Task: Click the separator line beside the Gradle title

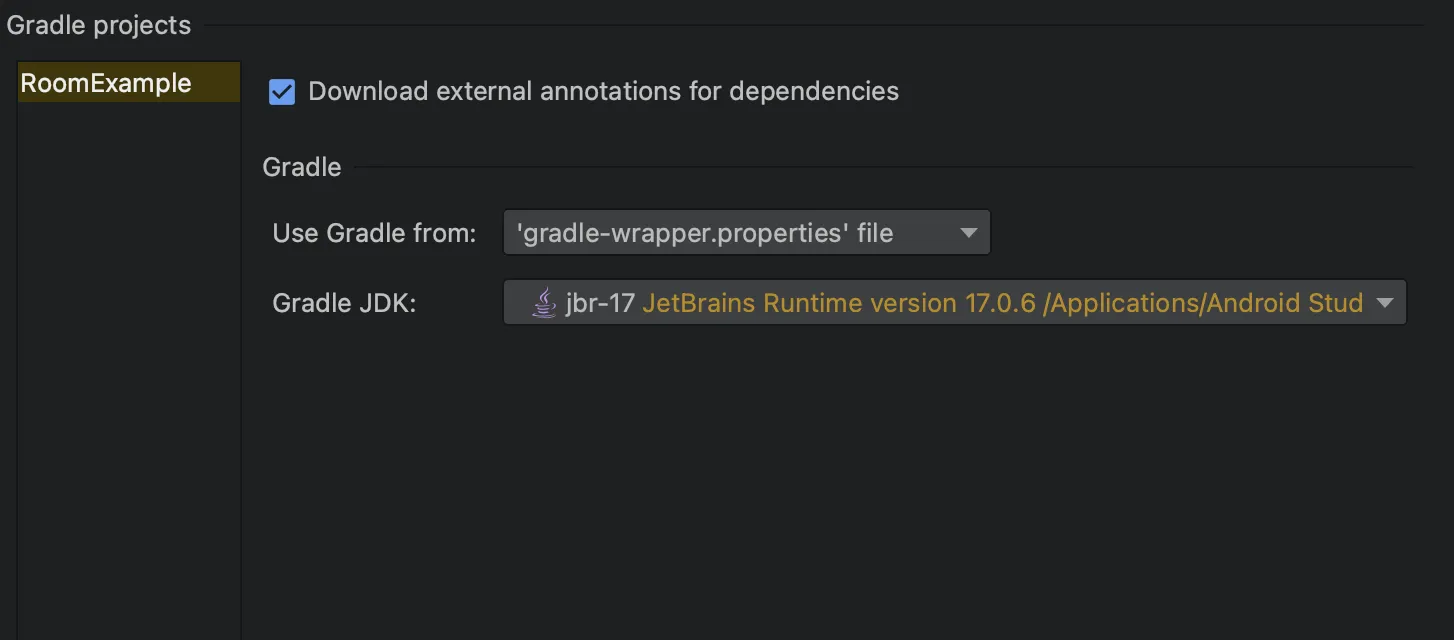Action: tap(880, 167)
